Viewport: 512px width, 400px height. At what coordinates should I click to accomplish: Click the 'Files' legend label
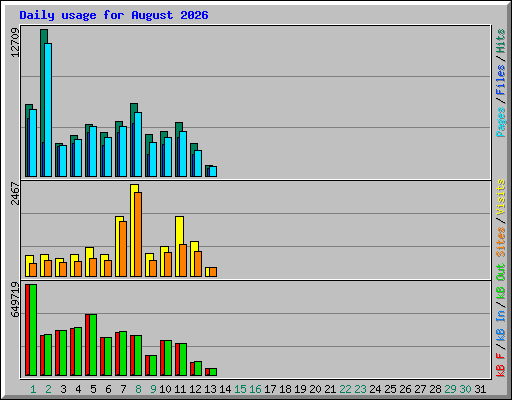[x=500, y=80]
